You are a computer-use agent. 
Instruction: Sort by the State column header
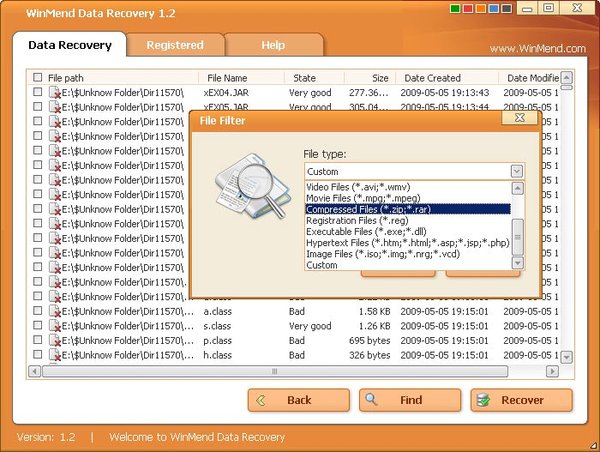click(x=315, y=78)
